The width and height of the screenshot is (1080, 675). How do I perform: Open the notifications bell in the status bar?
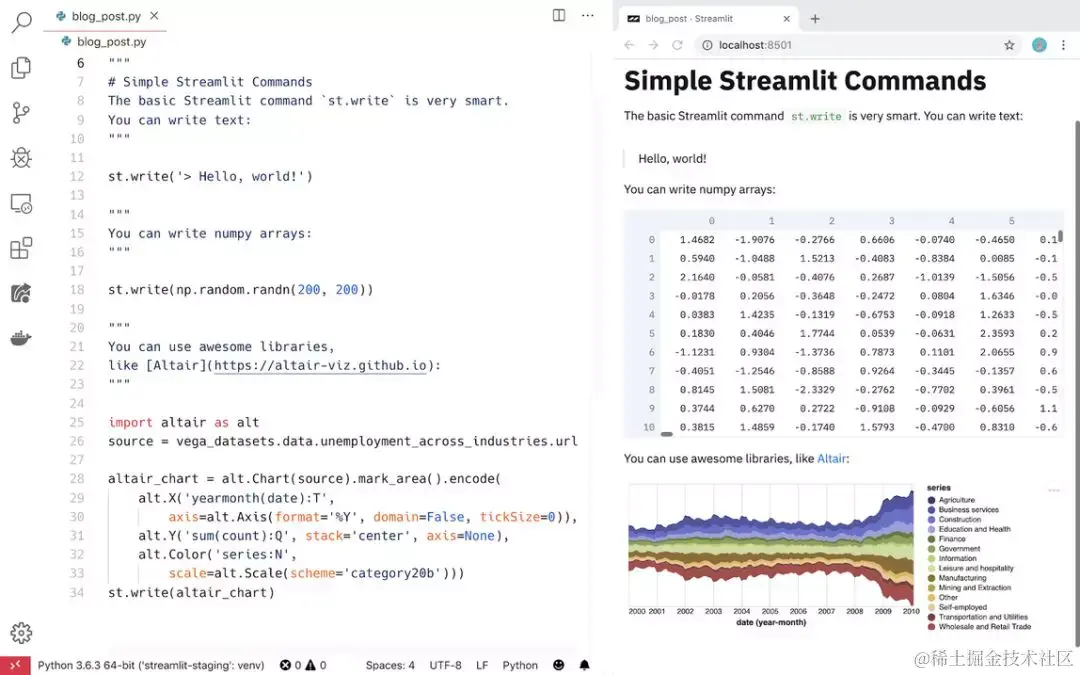[x=584, y=665]
